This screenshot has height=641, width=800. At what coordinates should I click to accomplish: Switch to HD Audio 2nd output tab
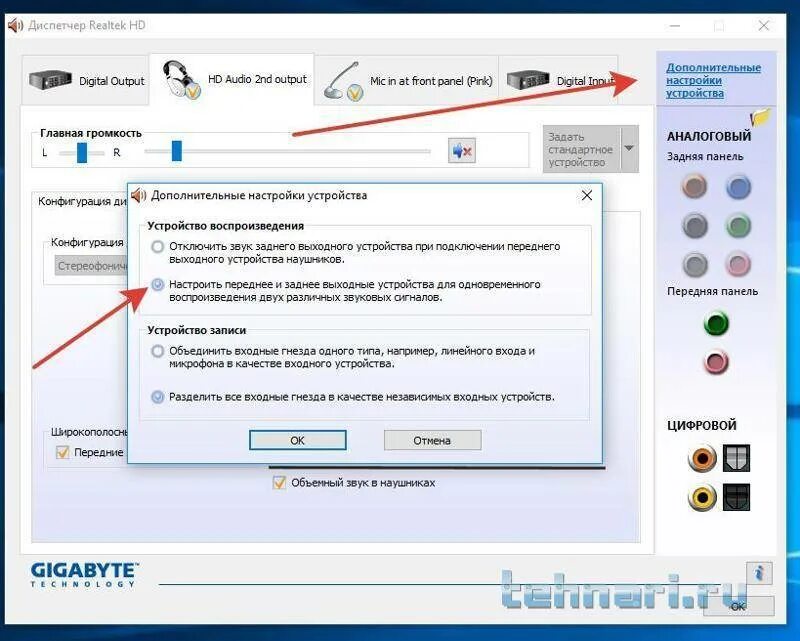(232, 80)
